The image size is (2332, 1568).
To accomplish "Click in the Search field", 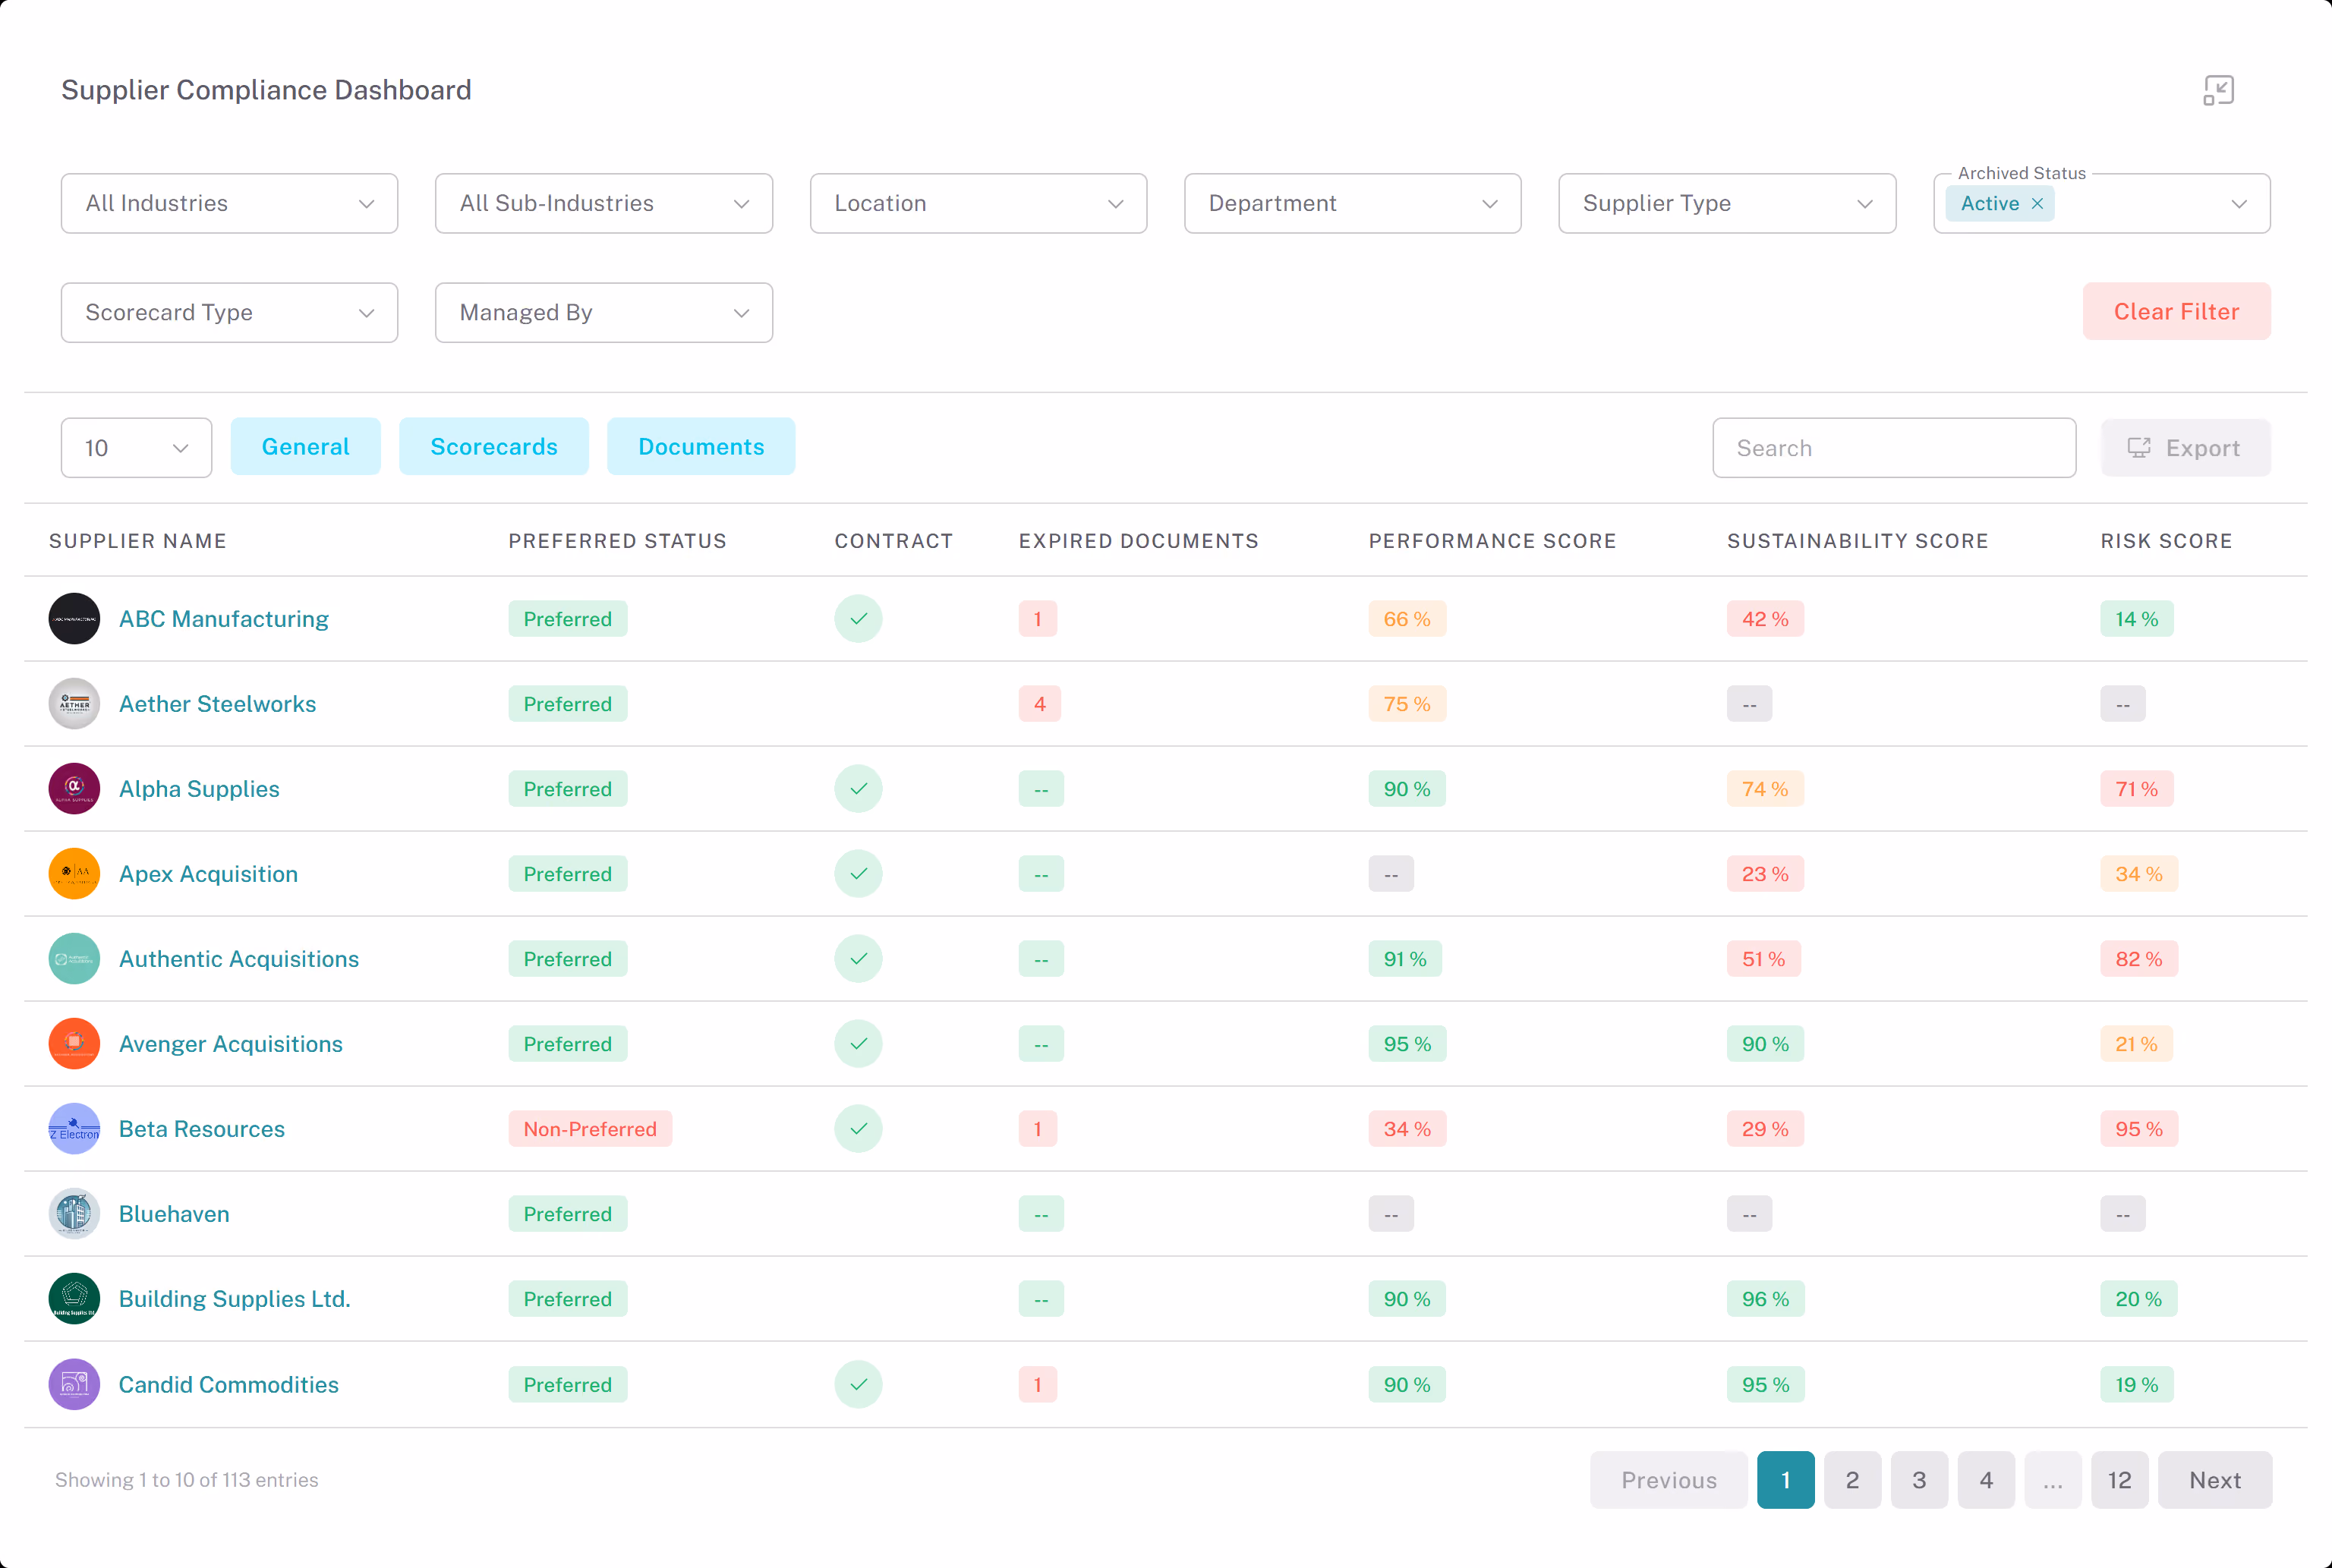I will [x=1893, y=448].
